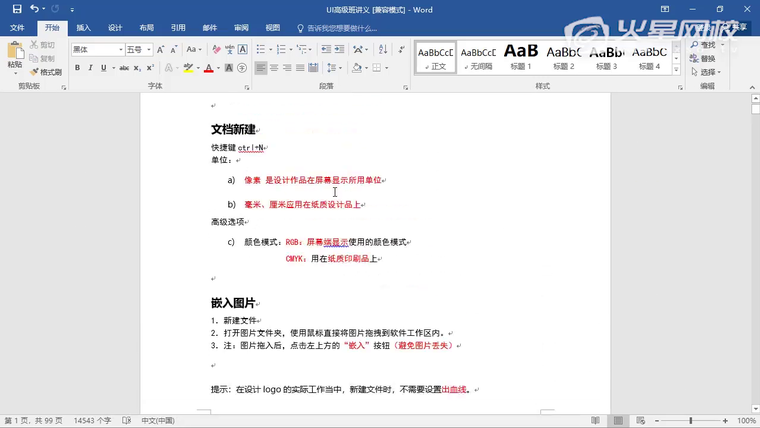Open the font size dropdown (五号)
Screen dimensions: 760x428
tap(149, 49)
